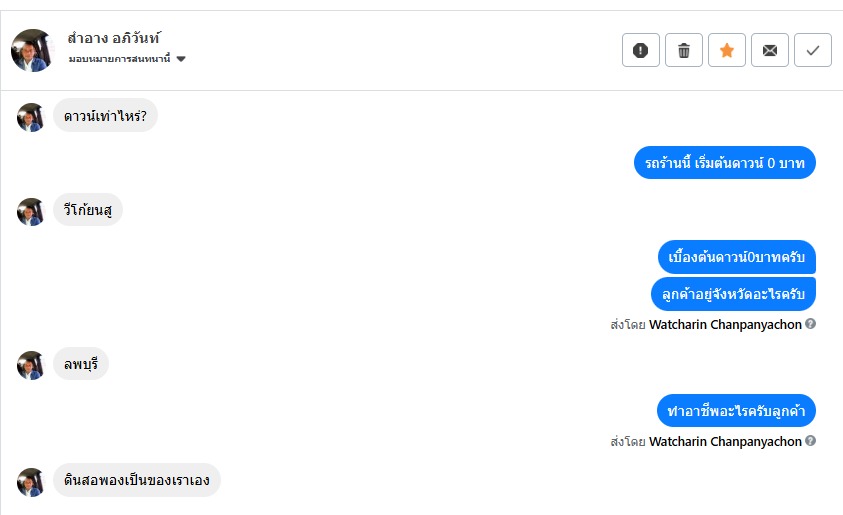Click avatar beside the ดินสอพองเป็นของเราเอง message
This screenshot has height=515, width=843.
tap(31, 482)
